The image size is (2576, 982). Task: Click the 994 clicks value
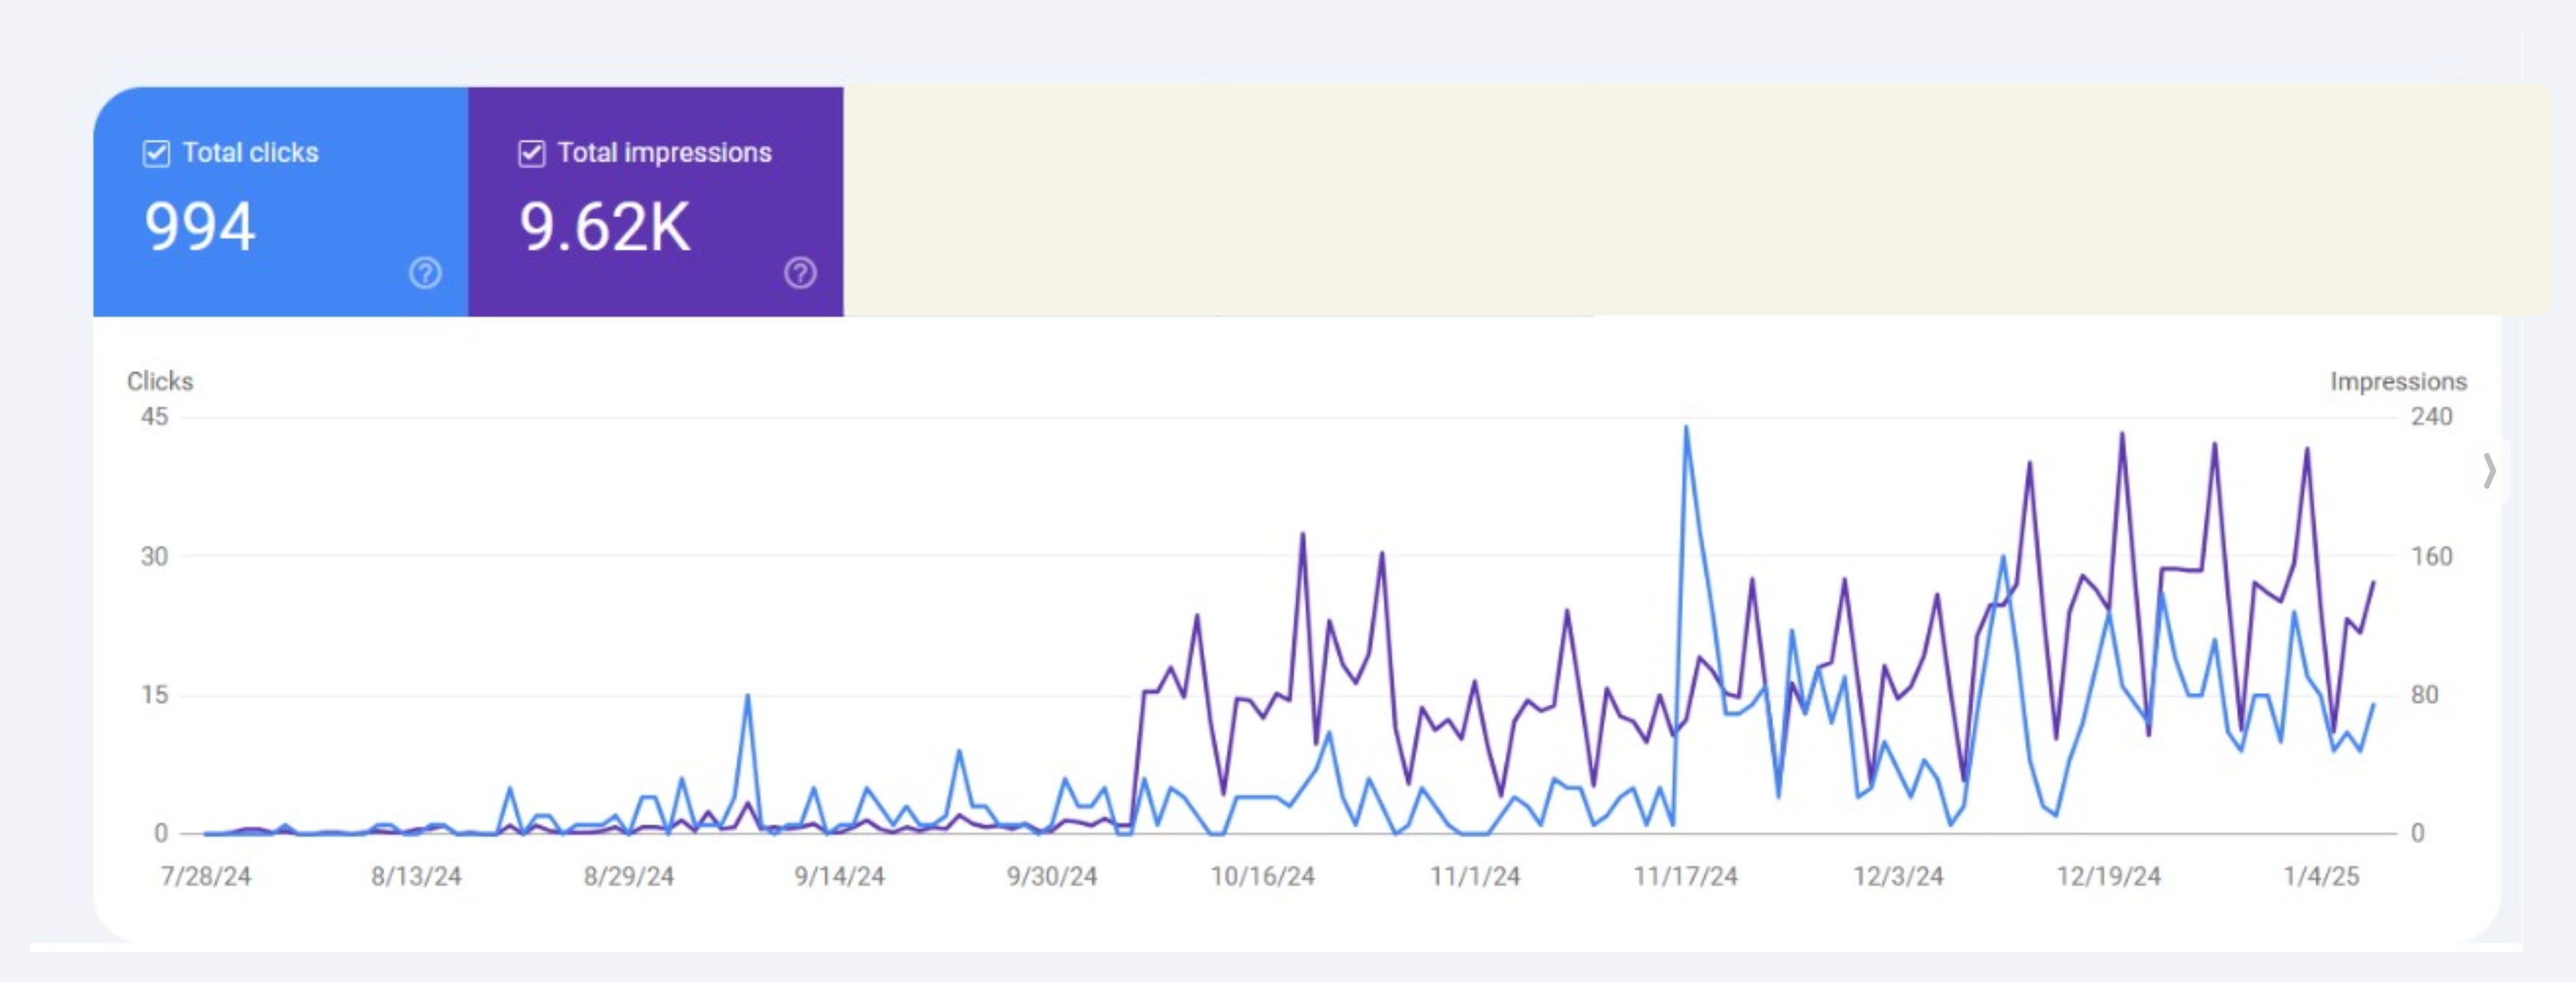[x=200, y=227]
